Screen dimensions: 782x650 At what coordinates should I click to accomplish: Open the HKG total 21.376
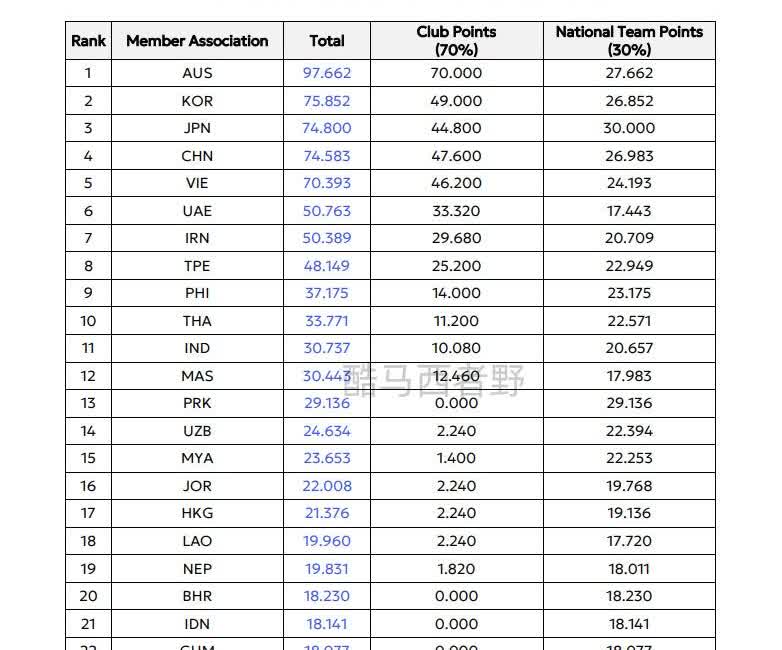click(327, 513)
